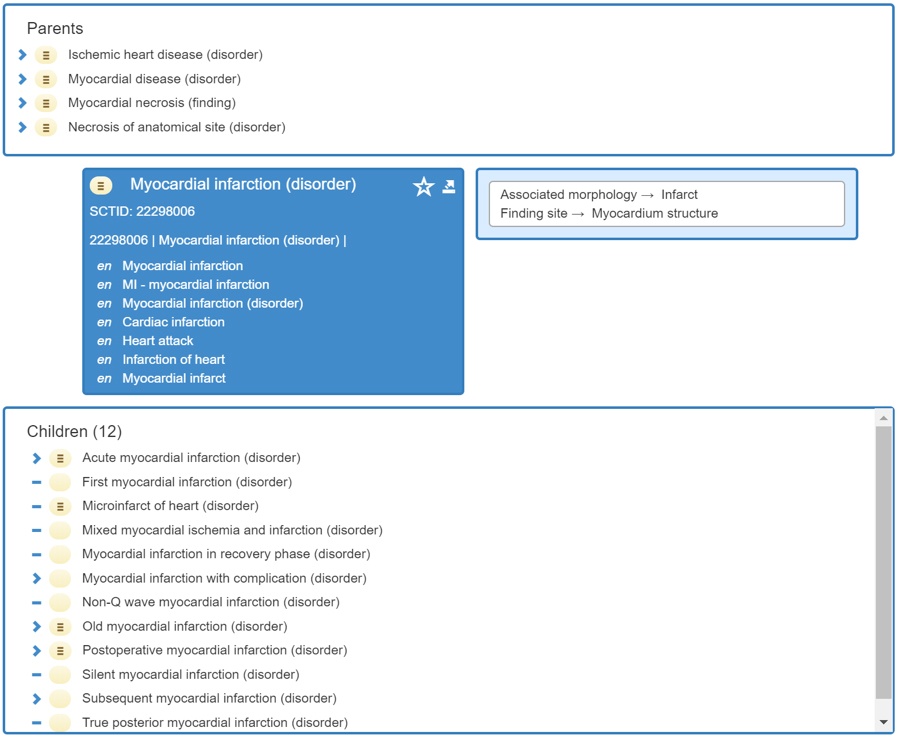Click the Myocardial infarct synonym
Image resolution: width=898 pixels, height=739 pixels.
pos(174,379)
